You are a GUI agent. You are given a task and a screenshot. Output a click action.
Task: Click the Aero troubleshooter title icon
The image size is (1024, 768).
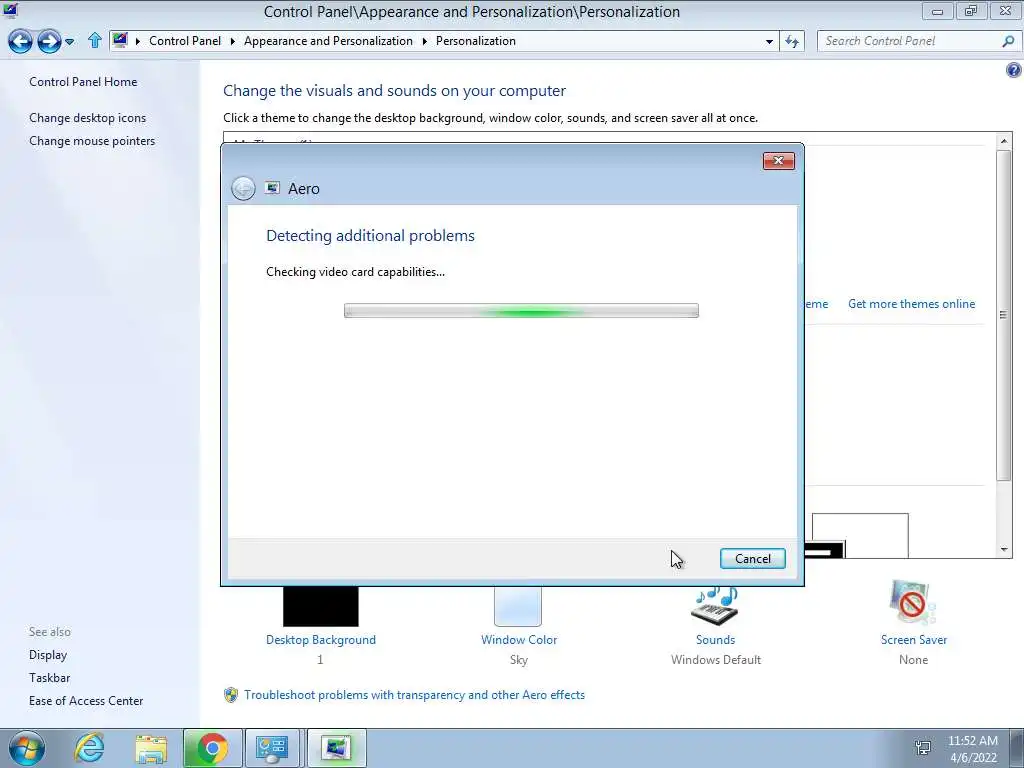tap(272, 188)
